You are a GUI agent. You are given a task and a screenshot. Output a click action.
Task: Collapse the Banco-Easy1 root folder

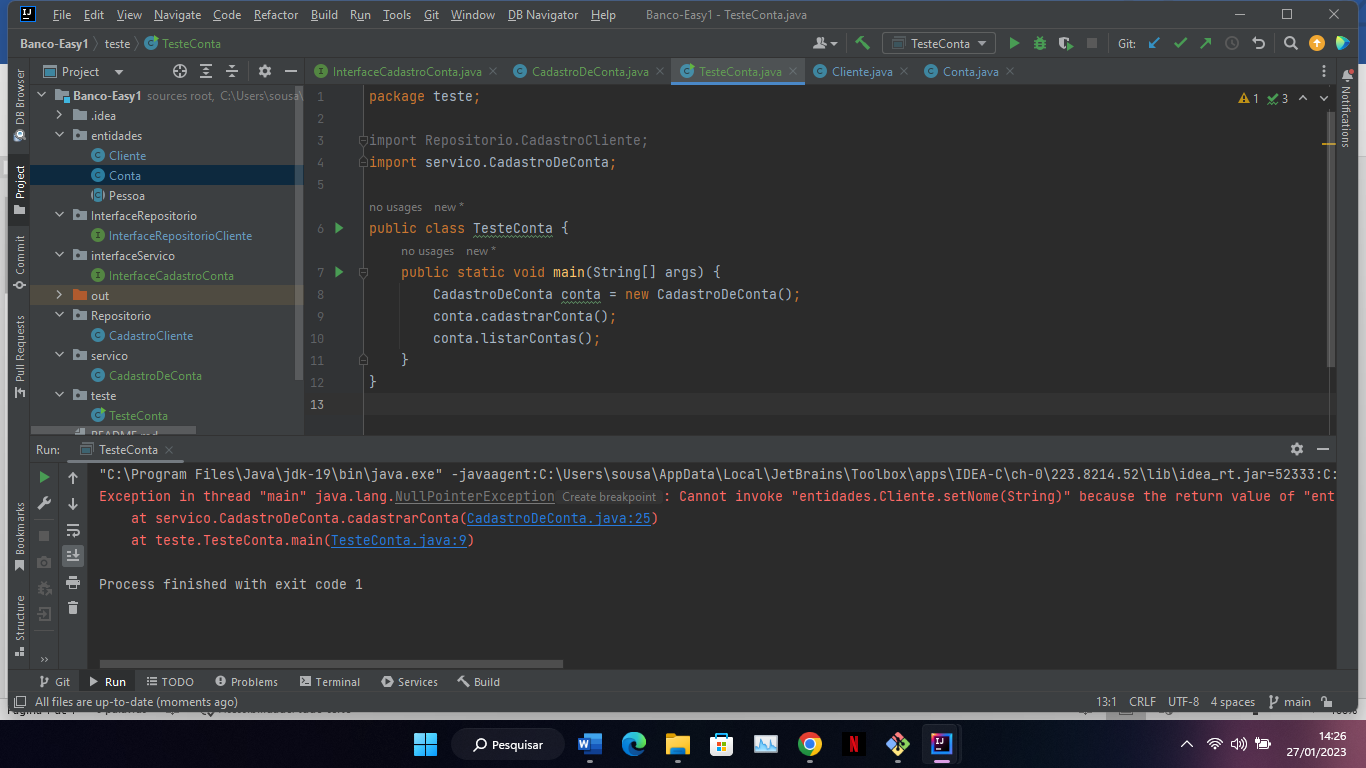pos(42,96)
